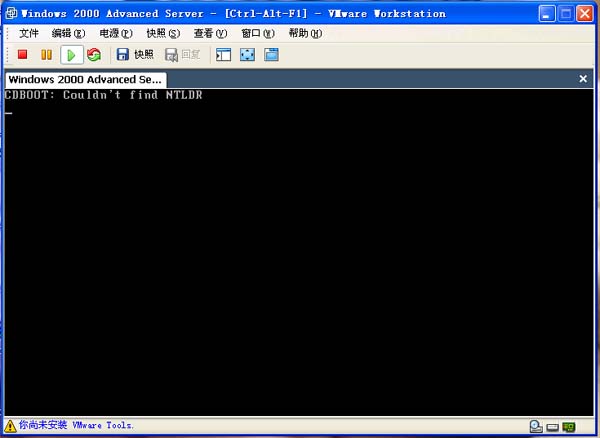The height and width of the screenshot is (438, 600).
Task: Minimize the VMware Workstation window
Action: click(547, 14)
